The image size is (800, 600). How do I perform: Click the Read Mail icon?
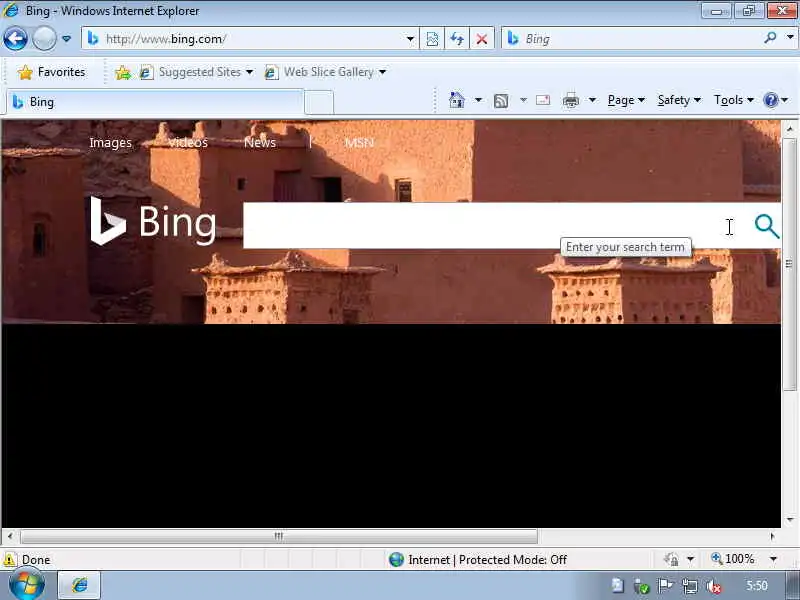tap(543, 100)
